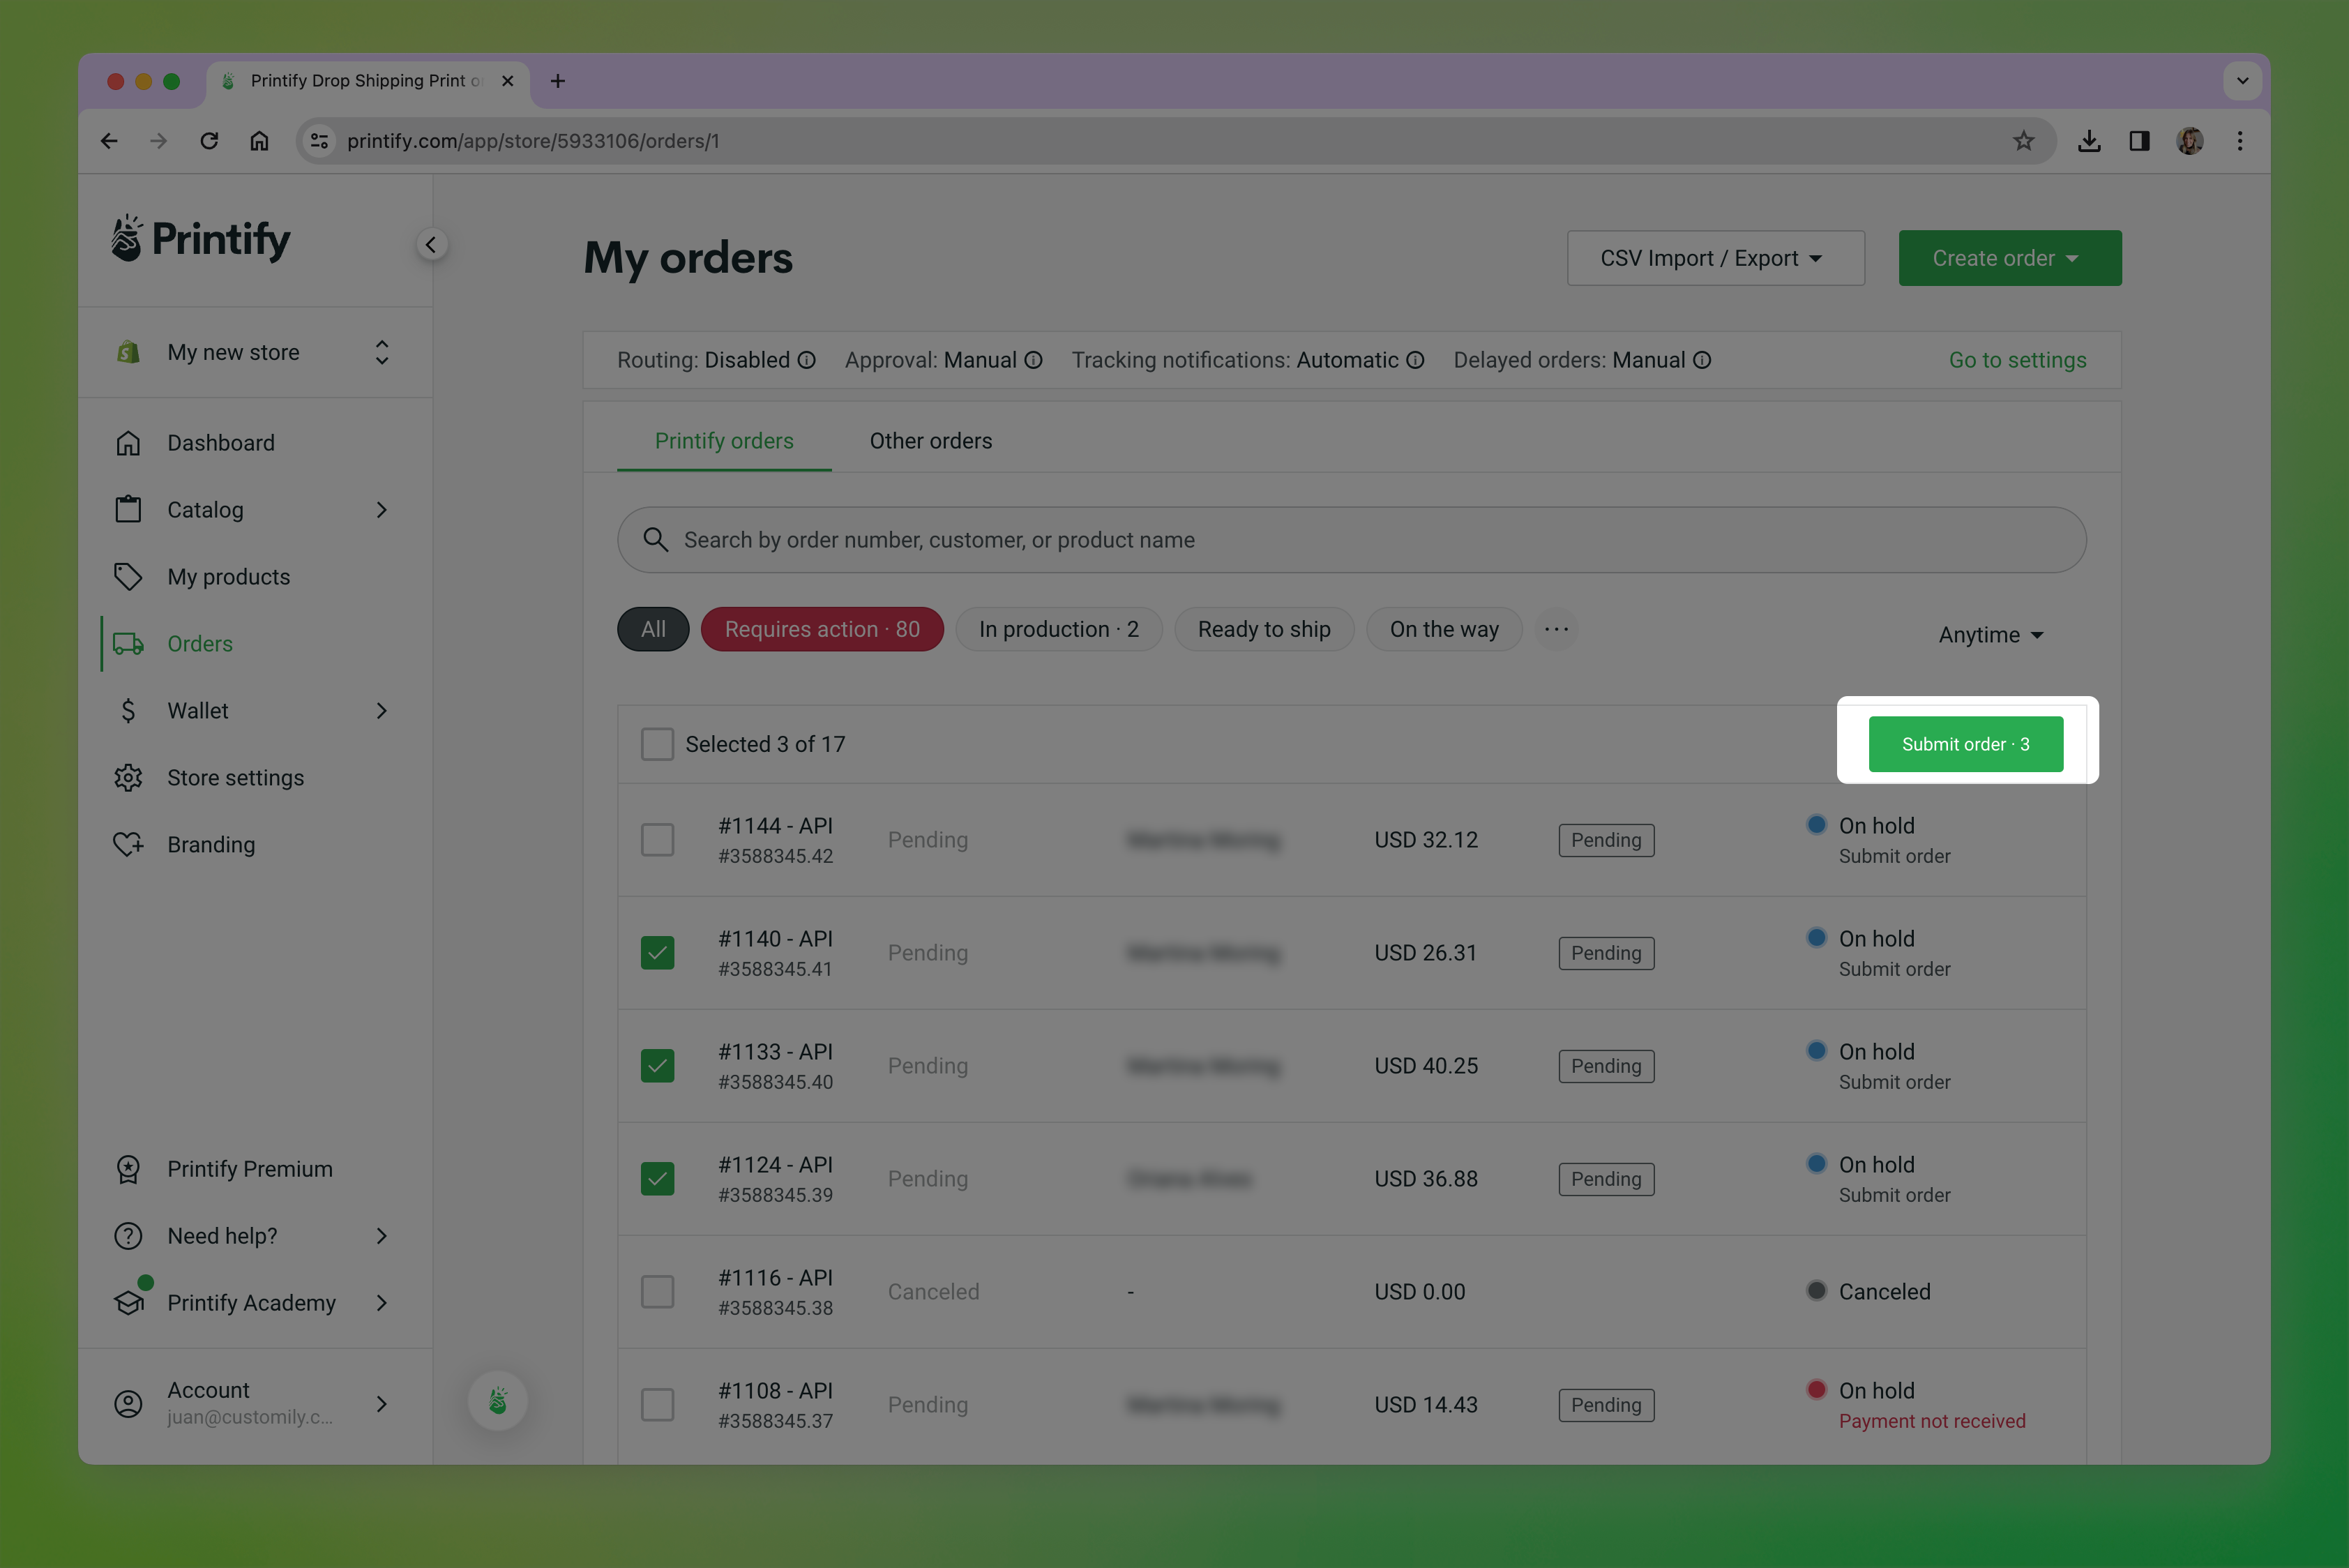
Task: Click Submit order link for #1133
Action: [x=1894, y=1082]
